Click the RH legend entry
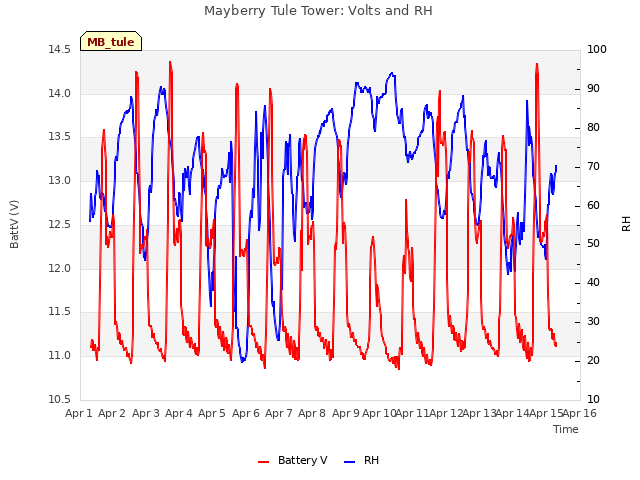The image size is (640, 480). point(362,460)
